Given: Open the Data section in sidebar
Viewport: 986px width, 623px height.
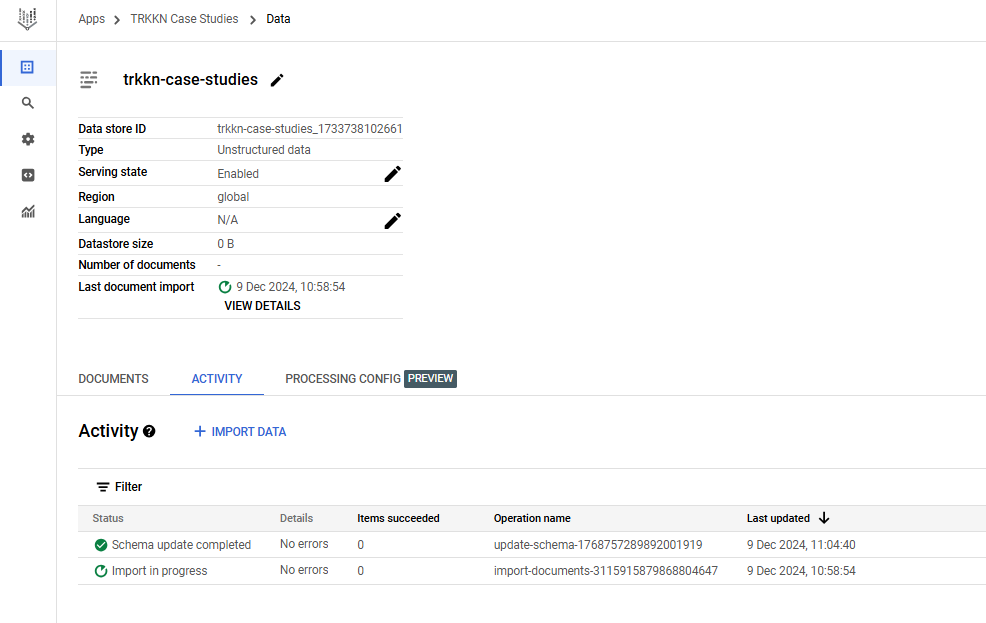Looking at the screenshot, I should (x=28, y=67).
